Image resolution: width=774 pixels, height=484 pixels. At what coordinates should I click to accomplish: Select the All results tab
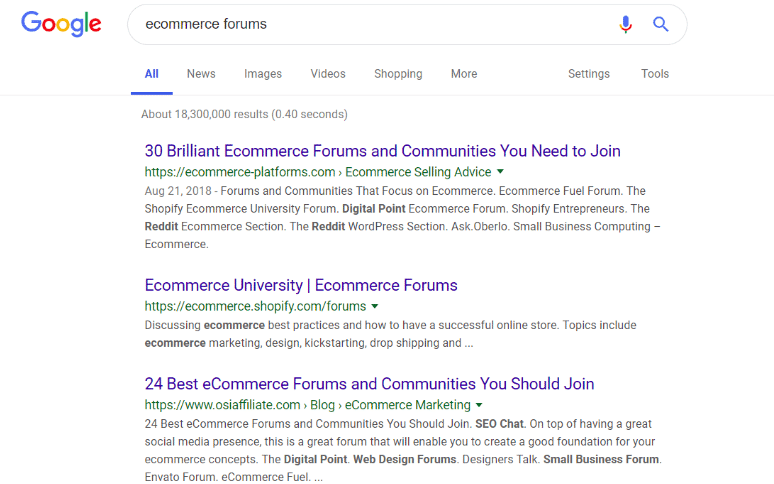tap(152, 74)
